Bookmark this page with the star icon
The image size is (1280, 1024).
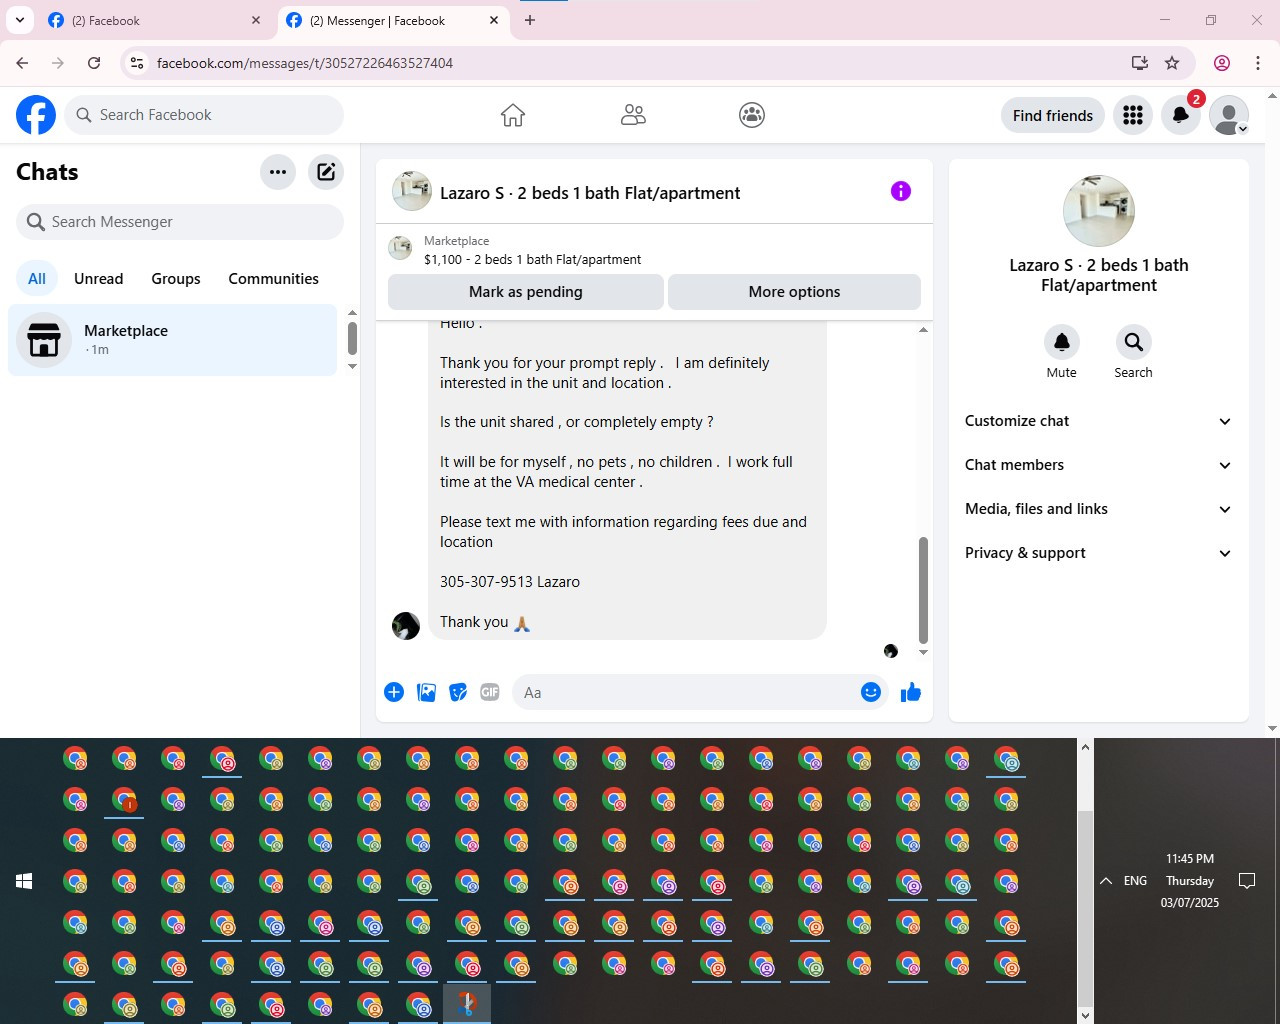tap(1172, 63)
